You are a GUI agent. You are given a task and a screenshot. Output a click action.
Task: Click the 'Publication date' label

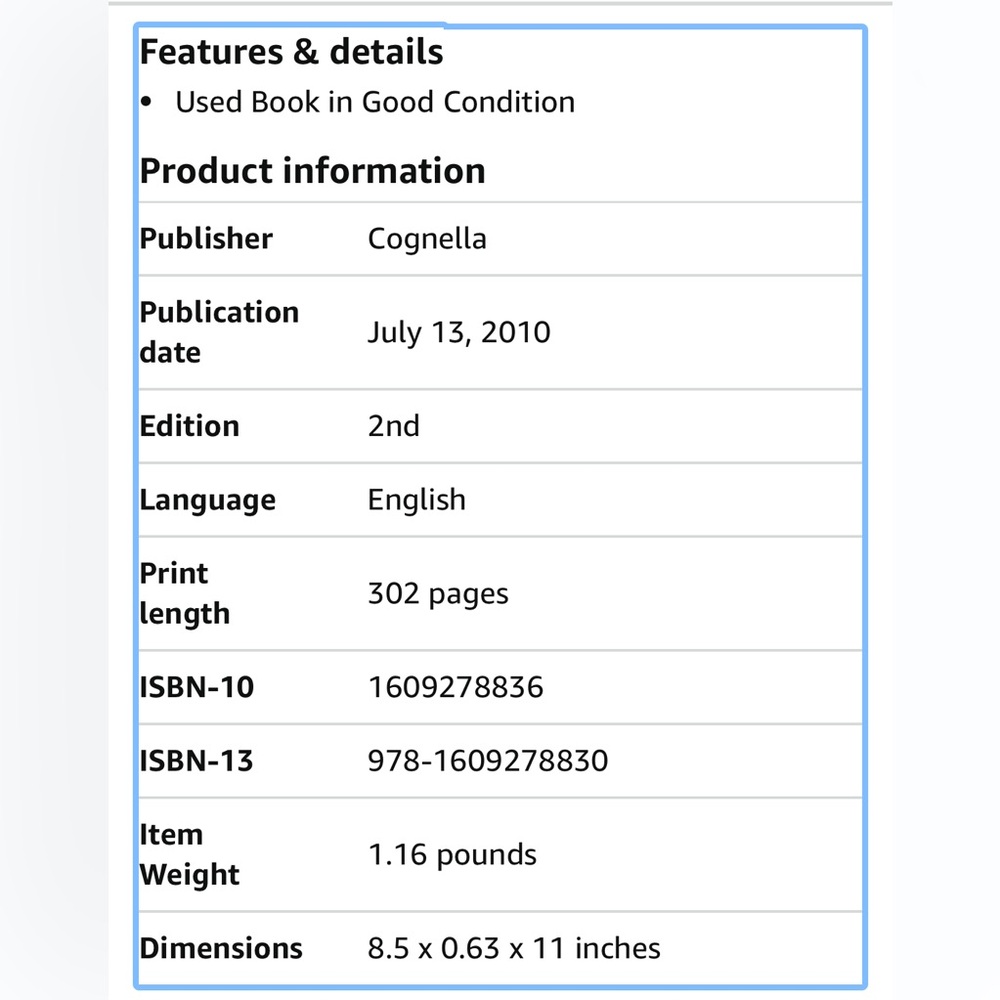[x=219, y=332]
